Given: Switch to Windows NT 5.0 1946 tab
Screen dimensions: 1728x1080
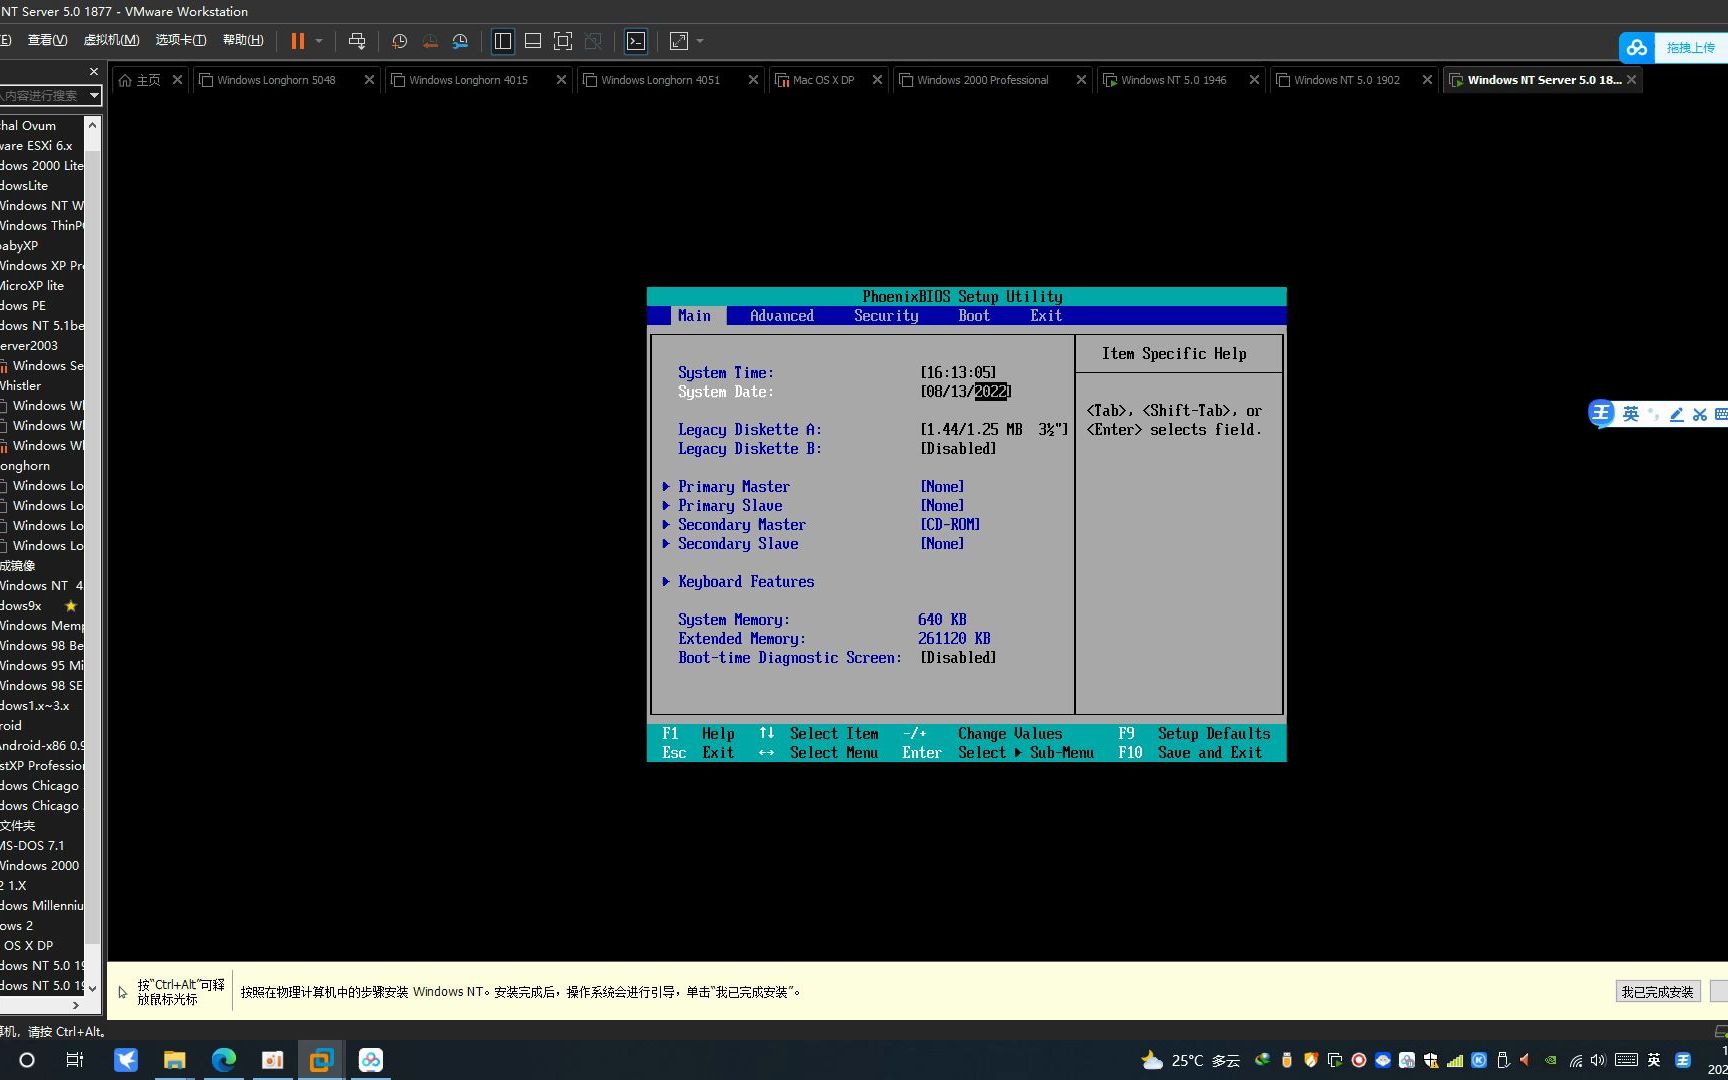Looking at the screenshot, I should click(x=1173, y=80).
